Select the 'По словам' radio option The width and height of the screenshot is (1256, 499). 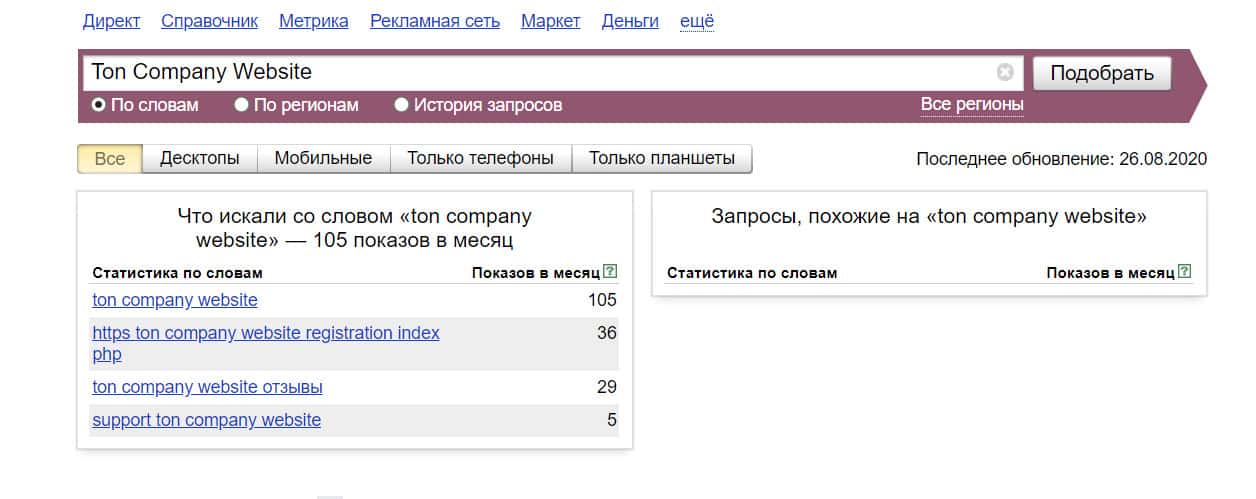(145, 105)
